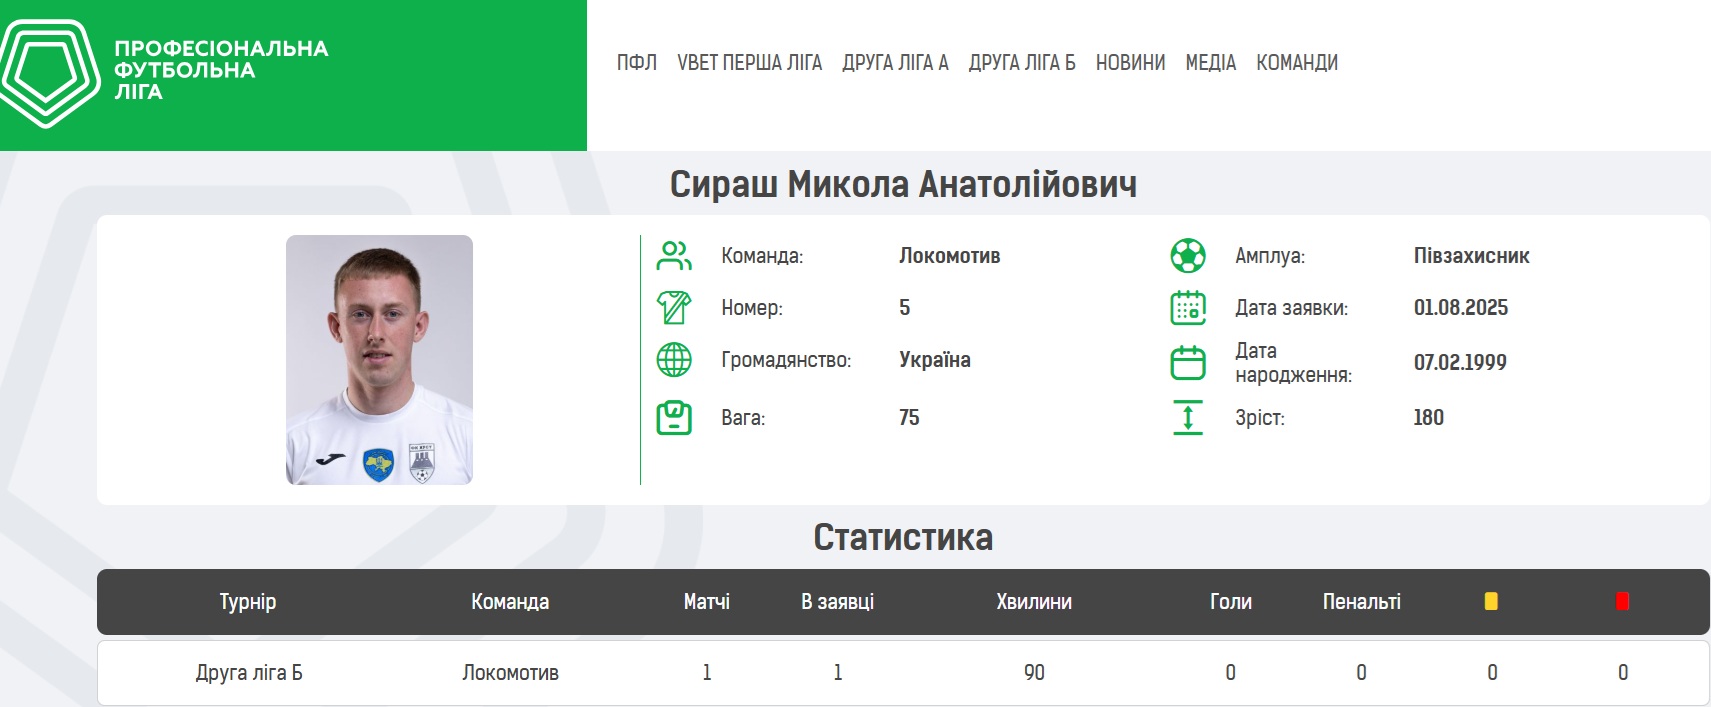1711x707 pixels.
Task: Click the red card column icon
Action: [x=1622, y=601]
